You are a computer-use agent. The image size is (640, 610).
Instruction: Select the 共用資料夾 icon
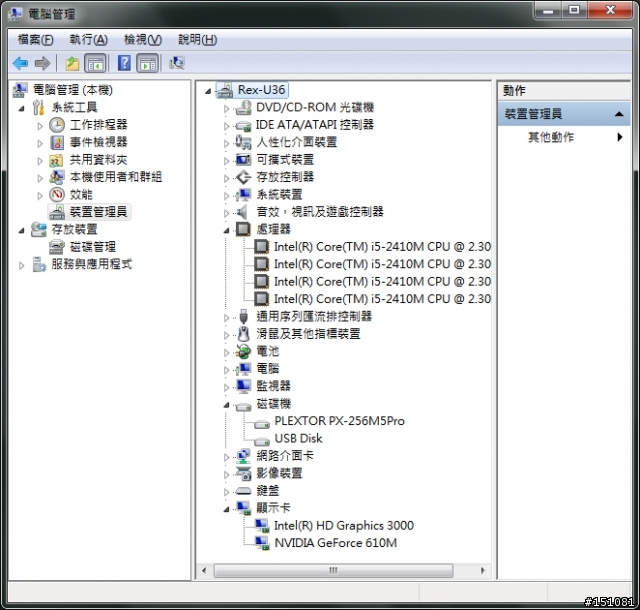[56, 160]
